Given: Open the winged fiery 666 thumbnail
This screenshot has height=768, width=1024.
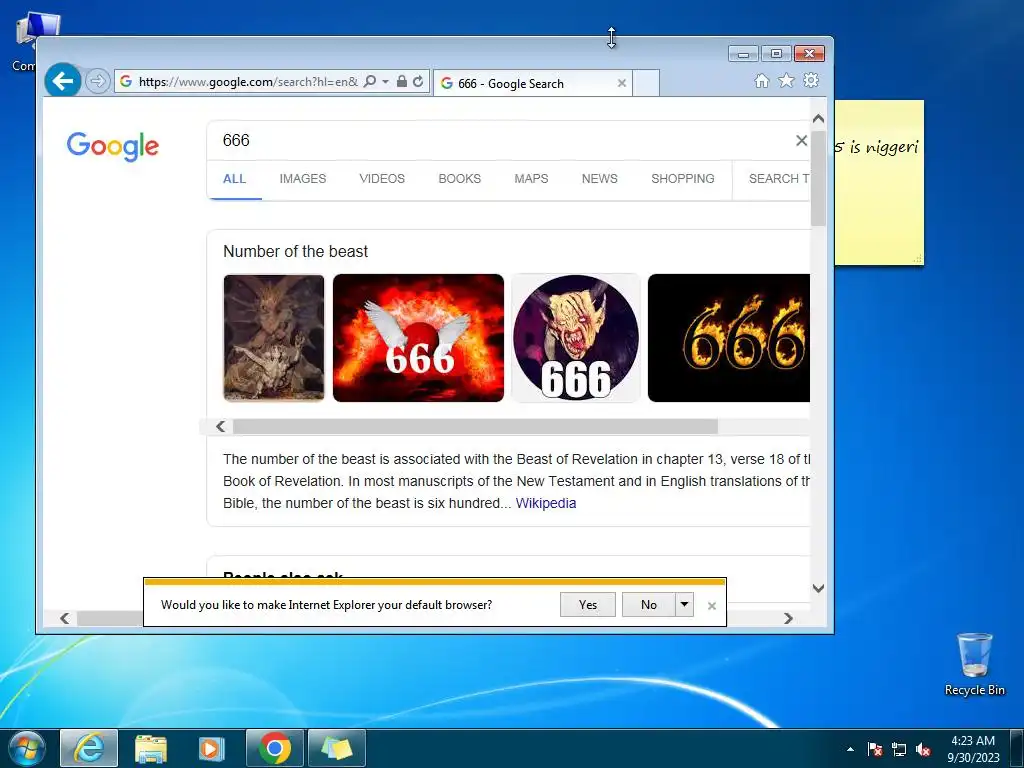Looking at the screenshot, I should tap(418, 338).
